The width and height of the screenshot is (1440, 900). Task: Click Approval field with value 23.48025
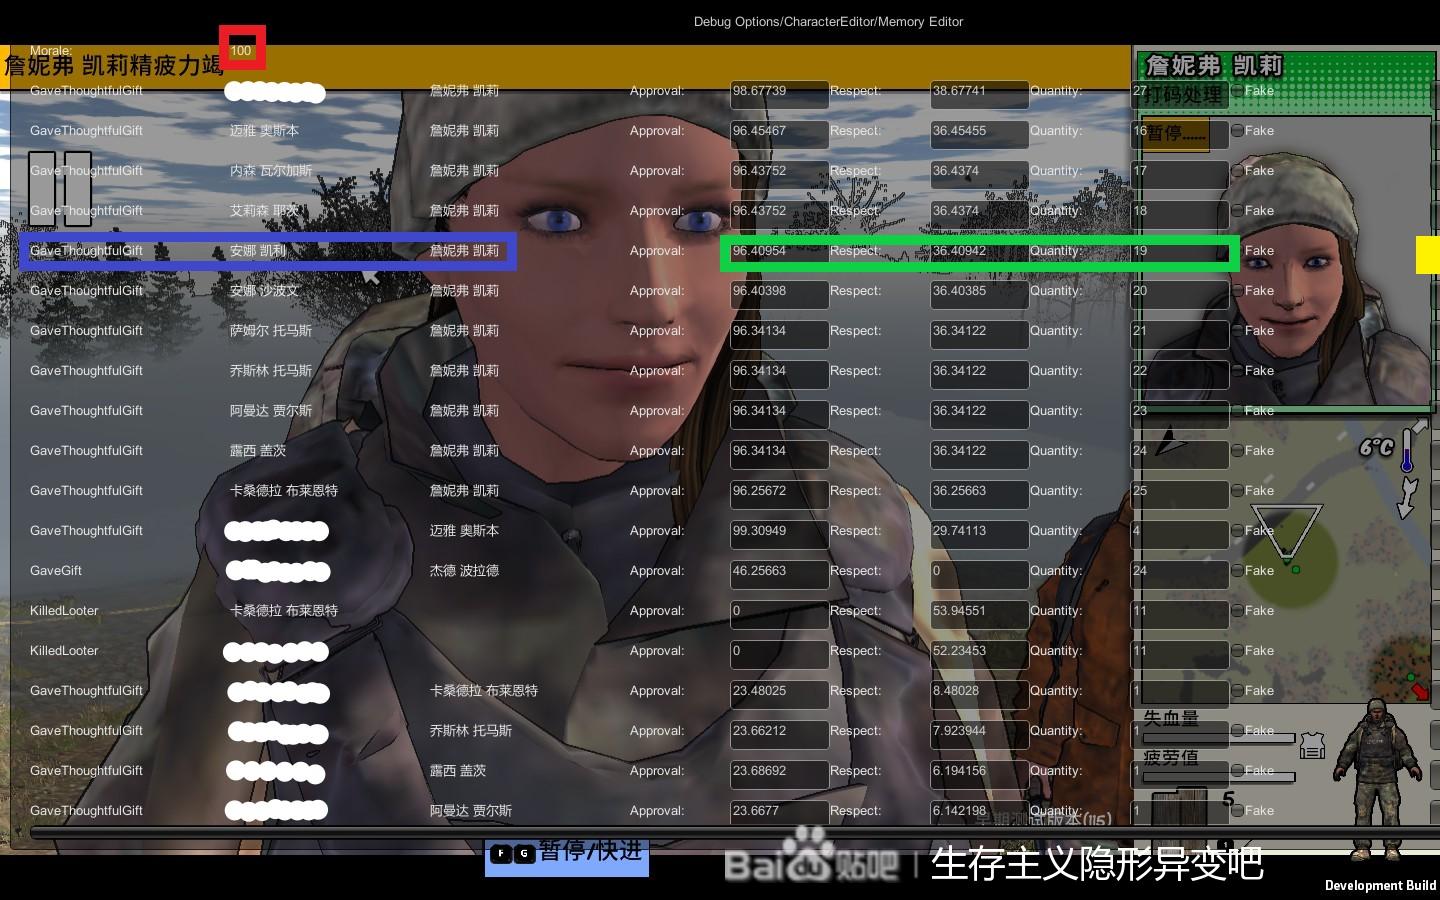779,693
